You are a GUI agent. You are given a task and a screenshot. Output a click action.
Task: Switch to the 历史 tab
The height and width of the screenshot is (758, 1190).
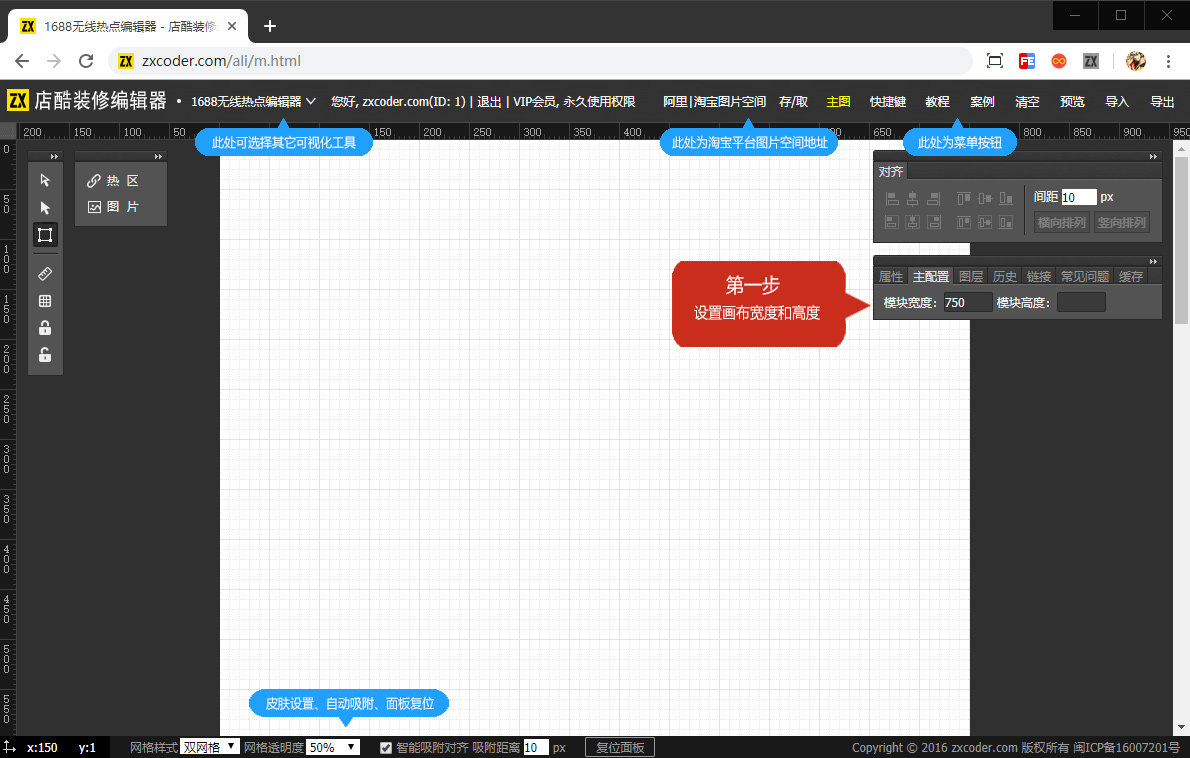pyautogui.click(x=1005, y=276)
